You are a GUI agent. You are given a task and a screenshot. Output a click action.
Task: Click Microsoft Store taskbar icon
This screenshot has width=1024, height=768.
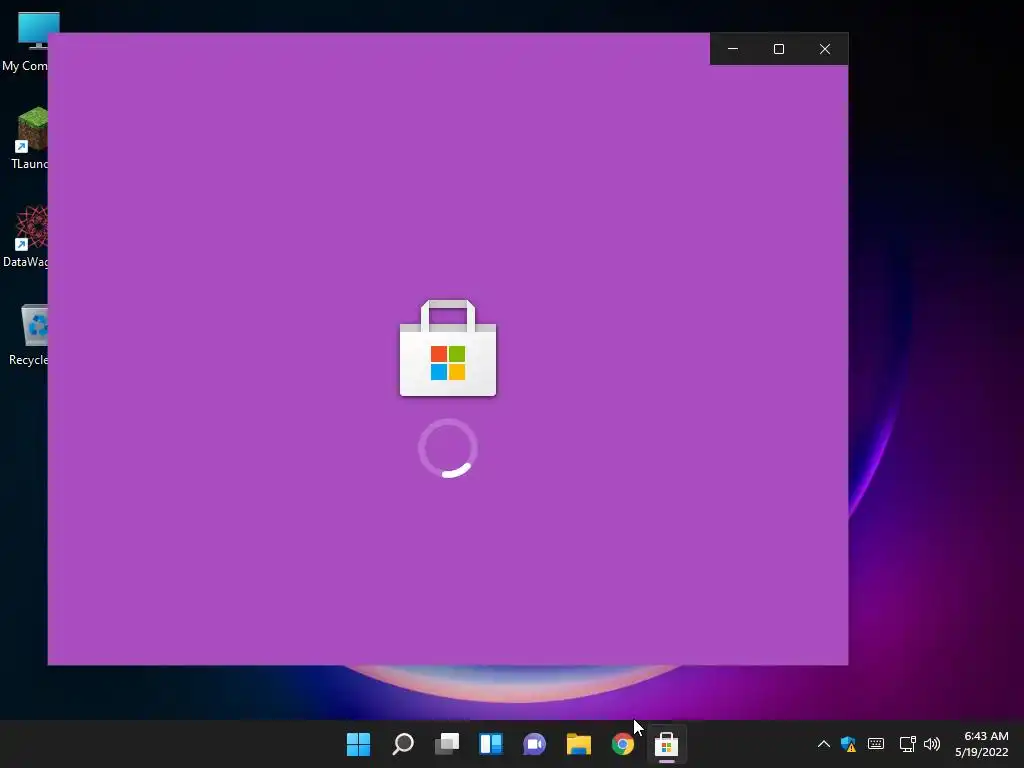click(666, 744)
